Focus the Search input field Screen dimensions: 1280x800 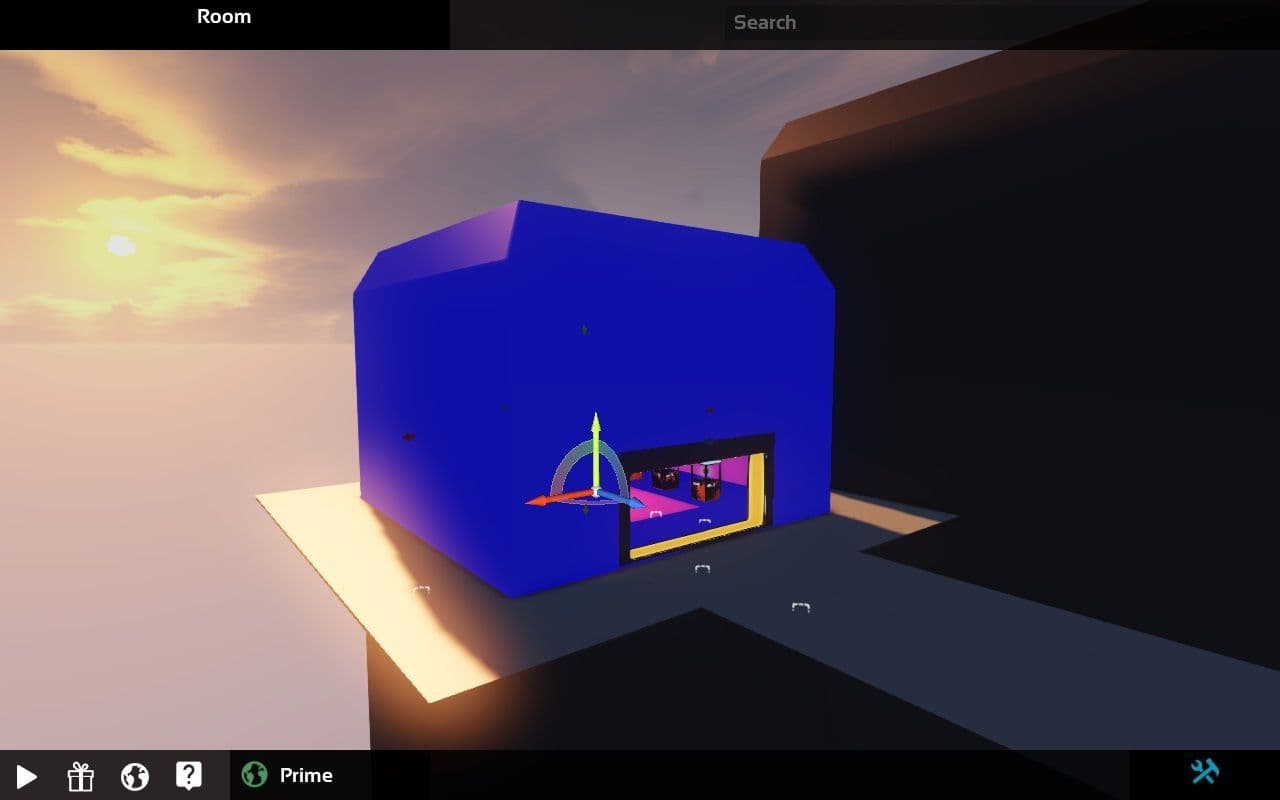(x=900, y=23)
